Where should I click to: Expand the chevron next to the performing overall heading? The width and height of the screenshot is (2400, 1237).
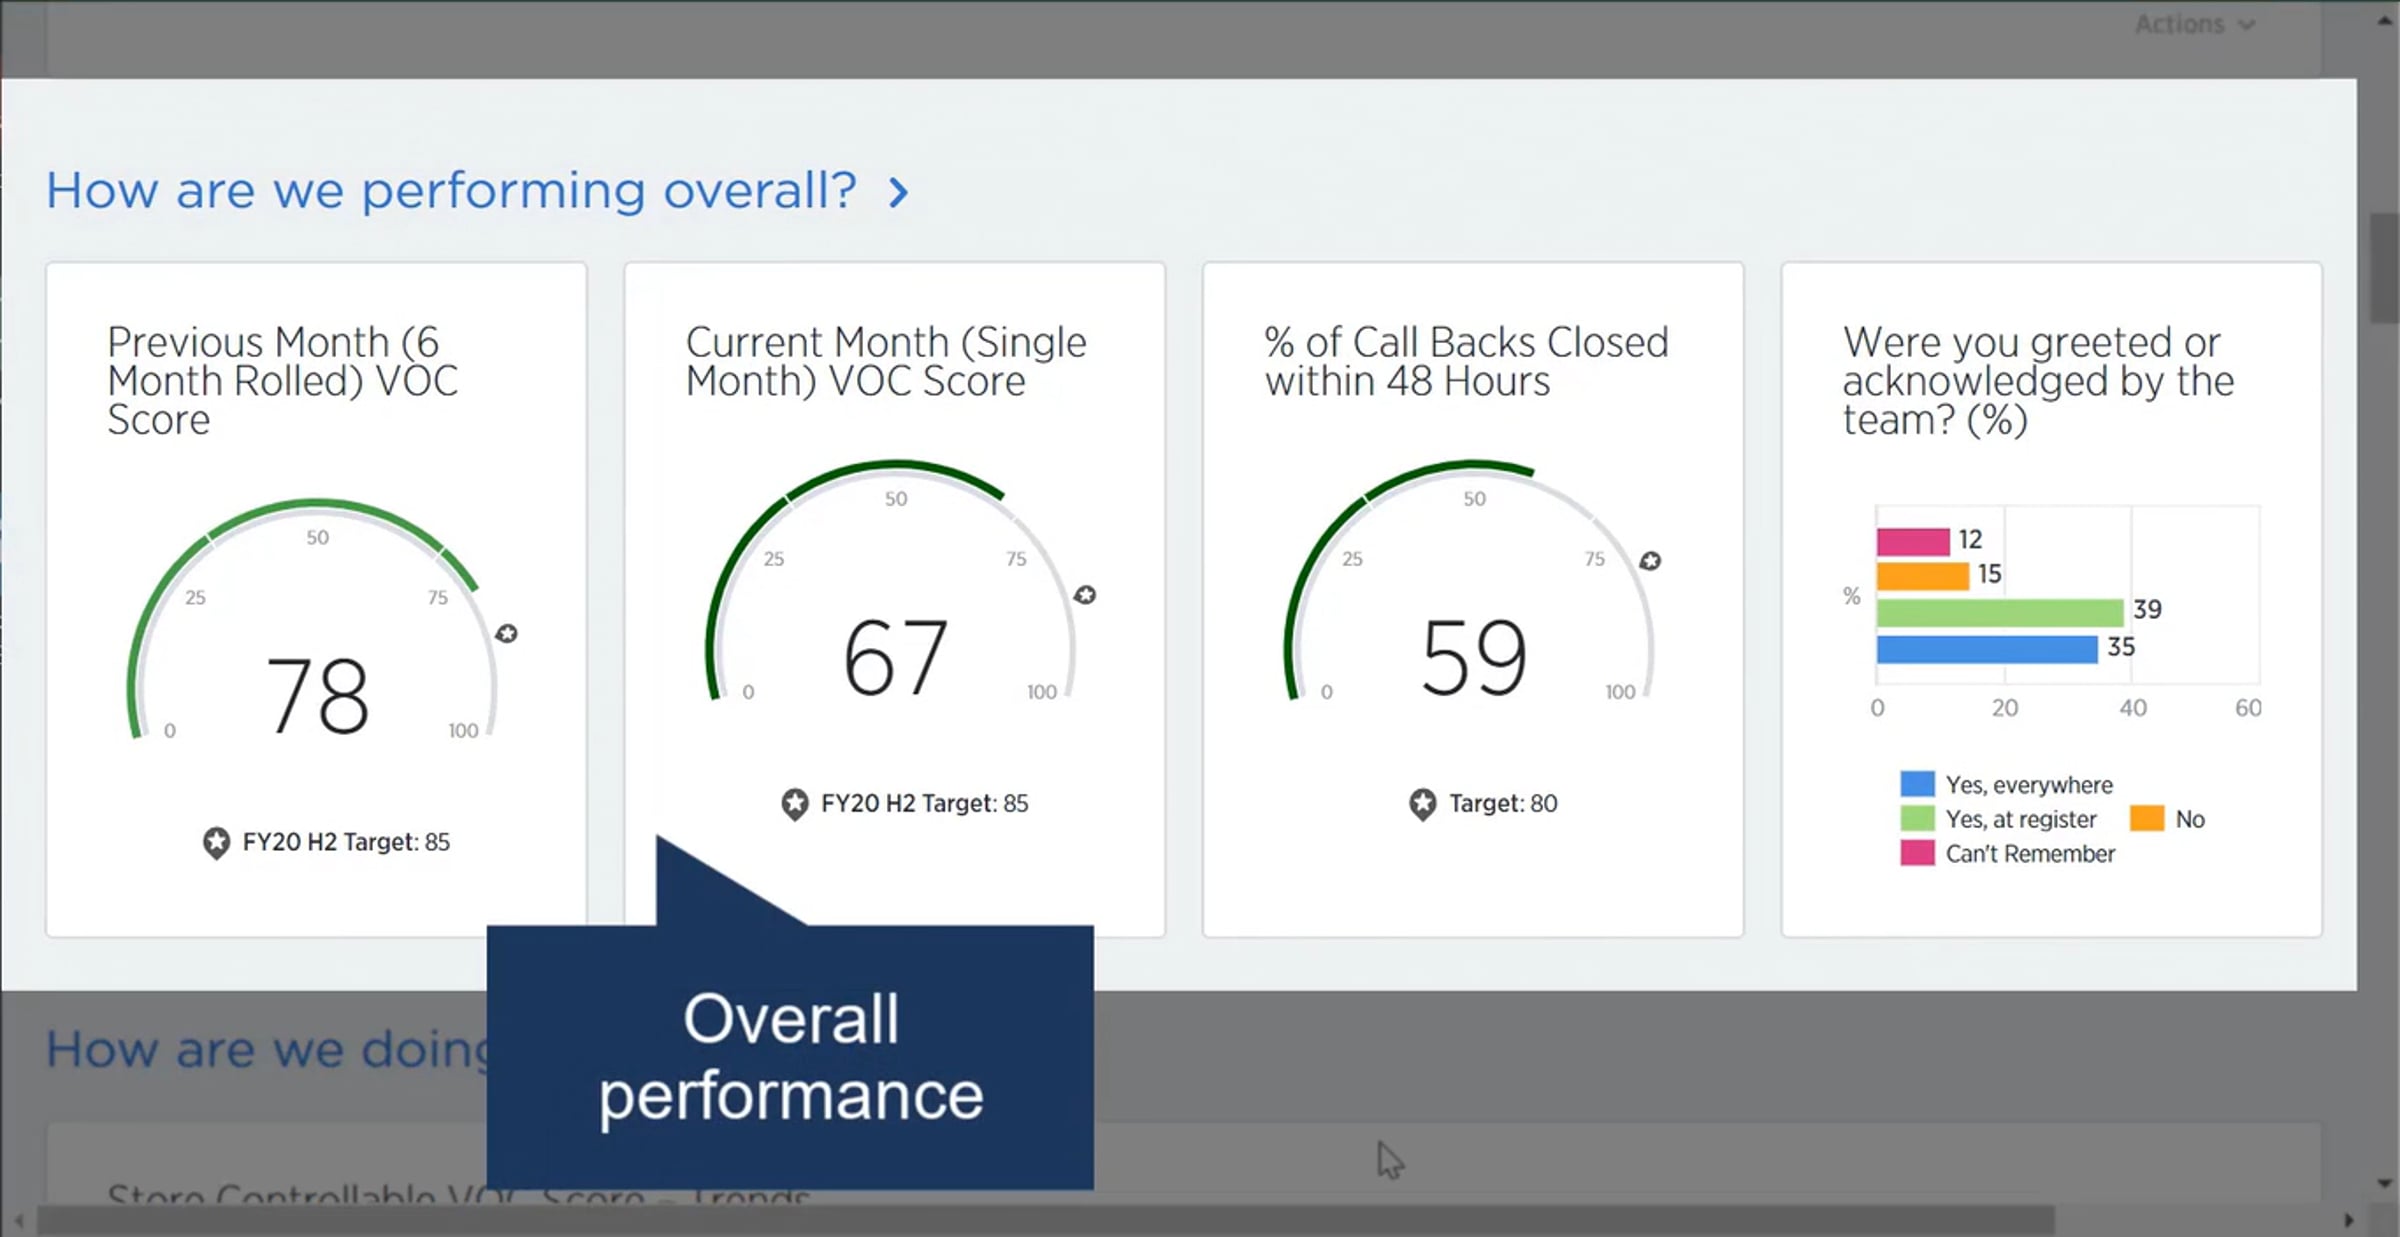coord(899,192)
